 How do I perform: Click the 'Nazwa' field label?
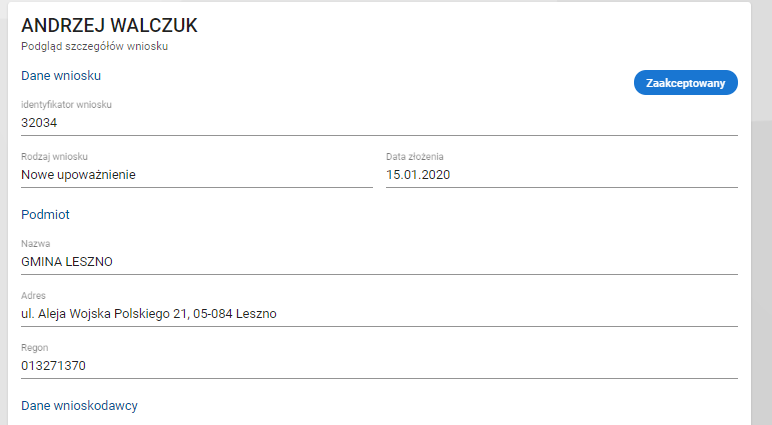[x=35, y=244]
